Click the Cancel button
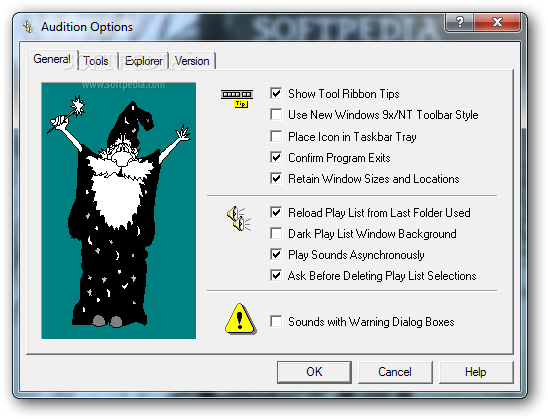This screenshot has width=548, height=419. point(395,372)
